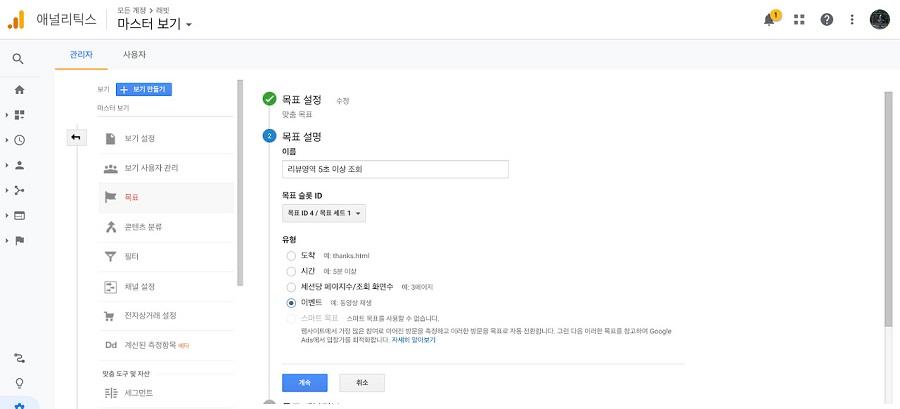Screen dimensions: 900x409
Task: Click the 목표 설정 completed checkmark
Action: pos(269,99)
